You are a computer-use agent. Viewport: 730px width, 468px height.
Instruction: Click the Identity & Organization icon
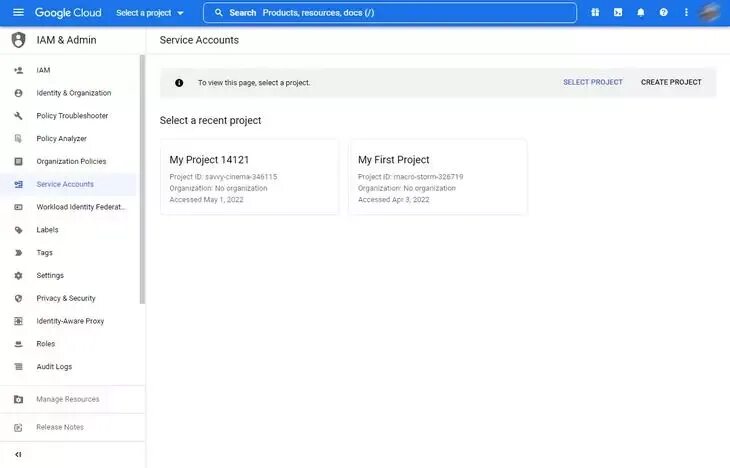click(x=19, y=93)
